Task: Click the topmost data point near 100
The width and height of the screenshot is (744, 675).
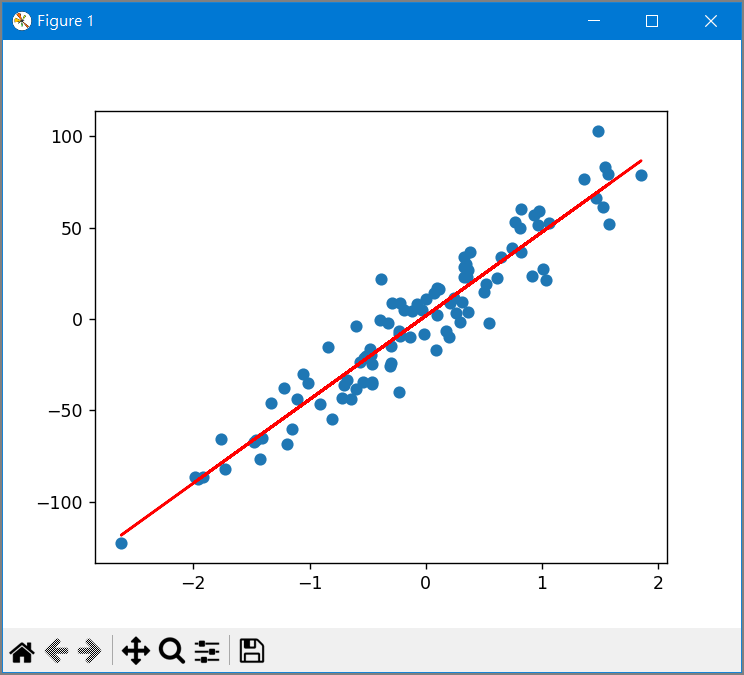Action: (x=598, y=131)
